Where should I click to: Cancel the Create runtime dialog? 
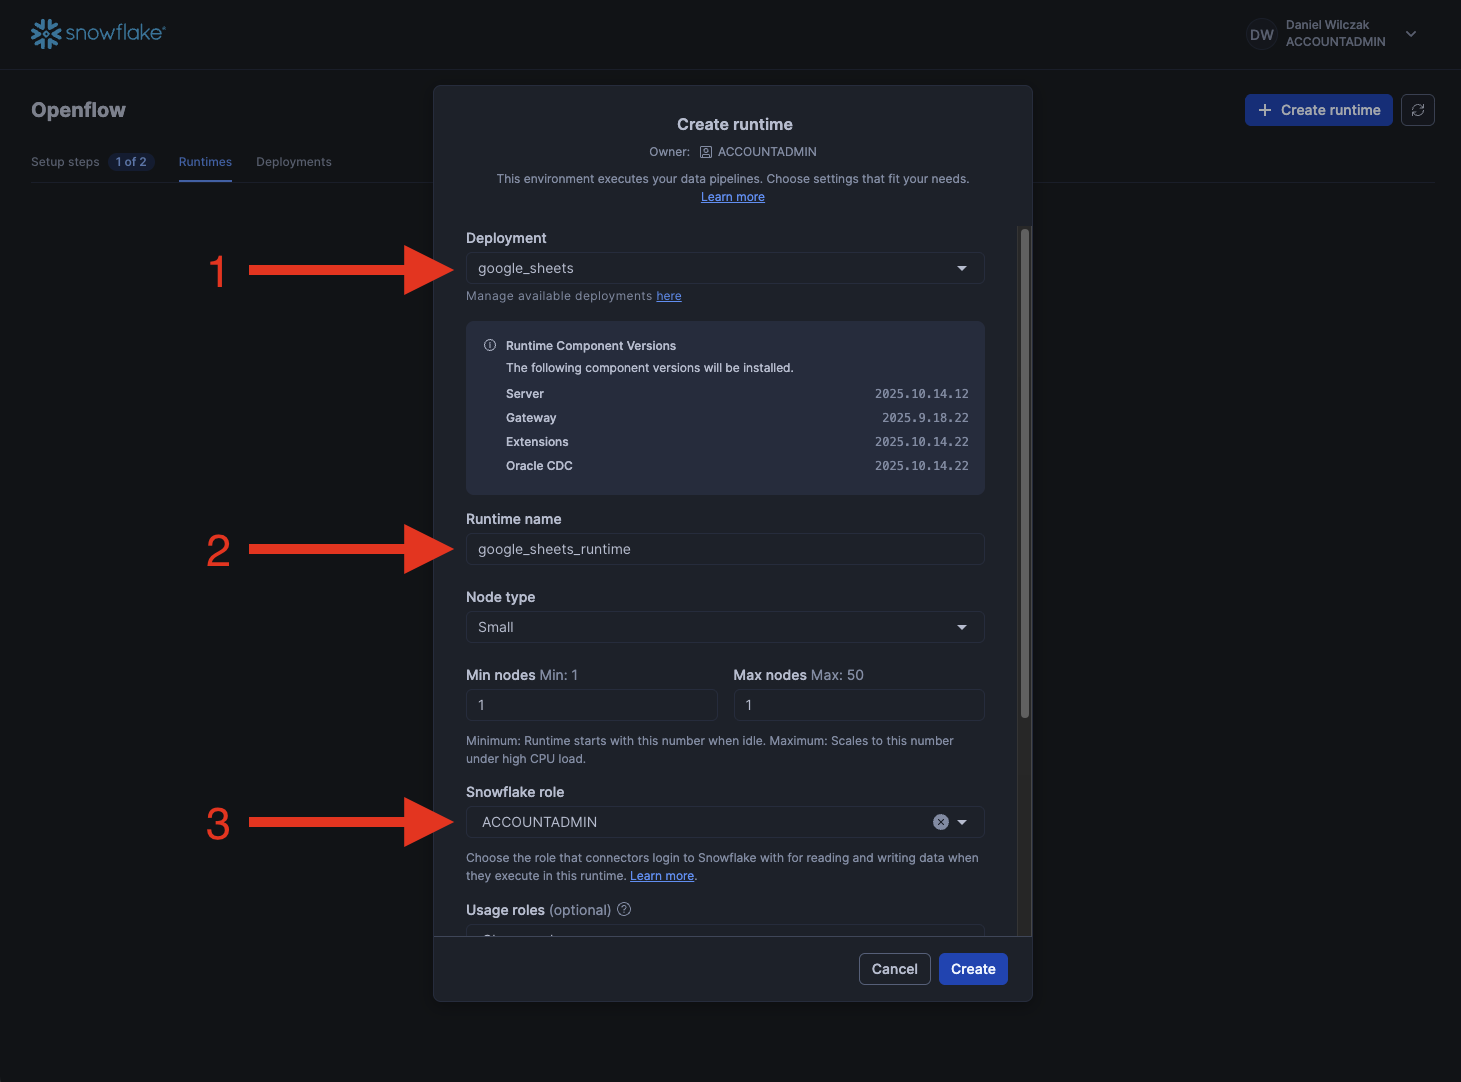894,969
